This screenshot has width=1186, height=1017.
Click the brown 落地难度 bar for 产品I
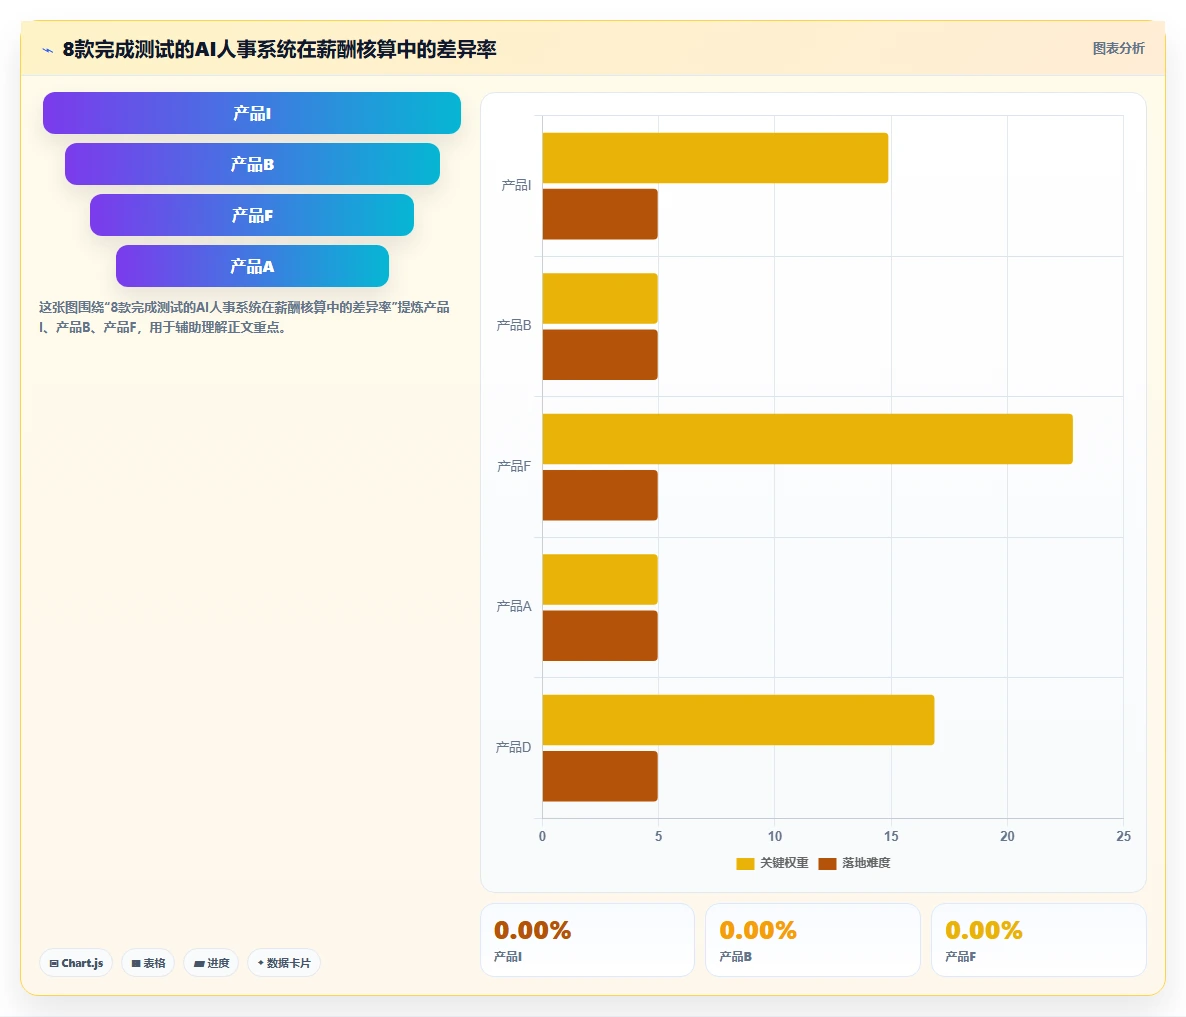coord(600,214)
